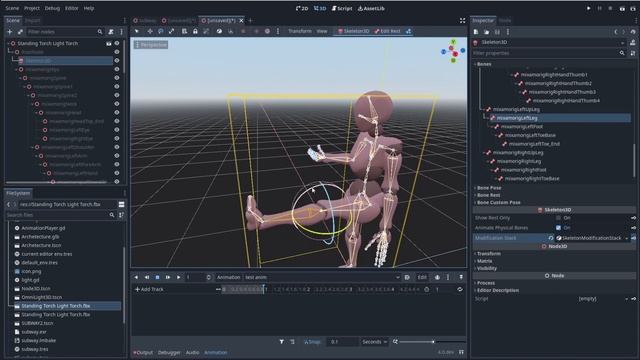The height and width of the screenshot is (360, 640).
Task: Open the Editor menu
Action: (71, 8)
